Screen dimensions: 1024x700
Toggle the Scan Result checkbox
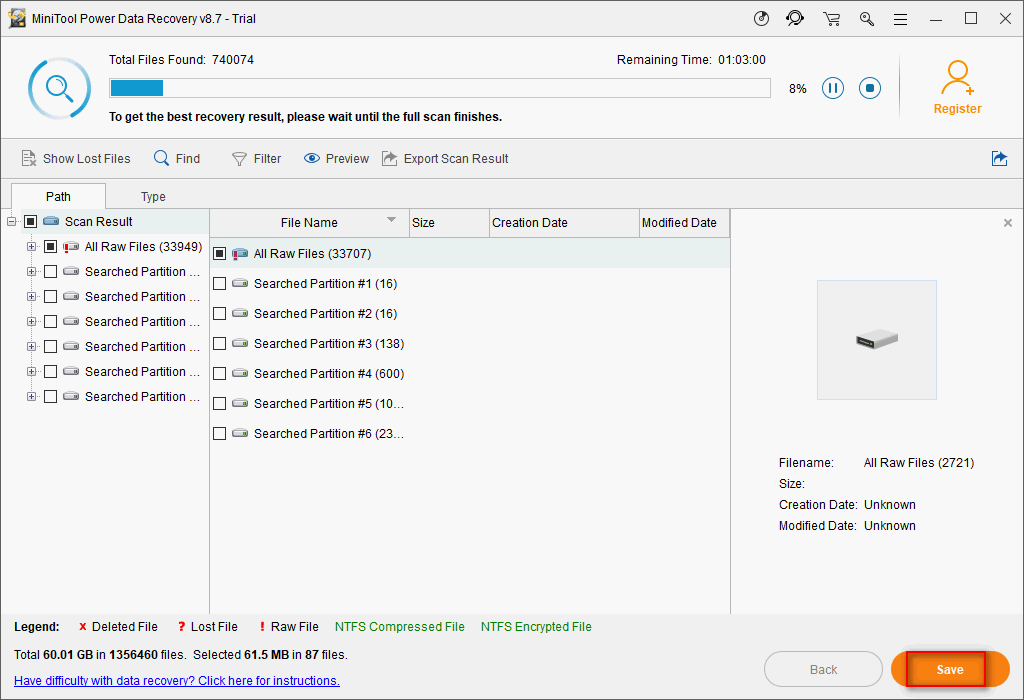pyautogui.click(x=31, y=221)
